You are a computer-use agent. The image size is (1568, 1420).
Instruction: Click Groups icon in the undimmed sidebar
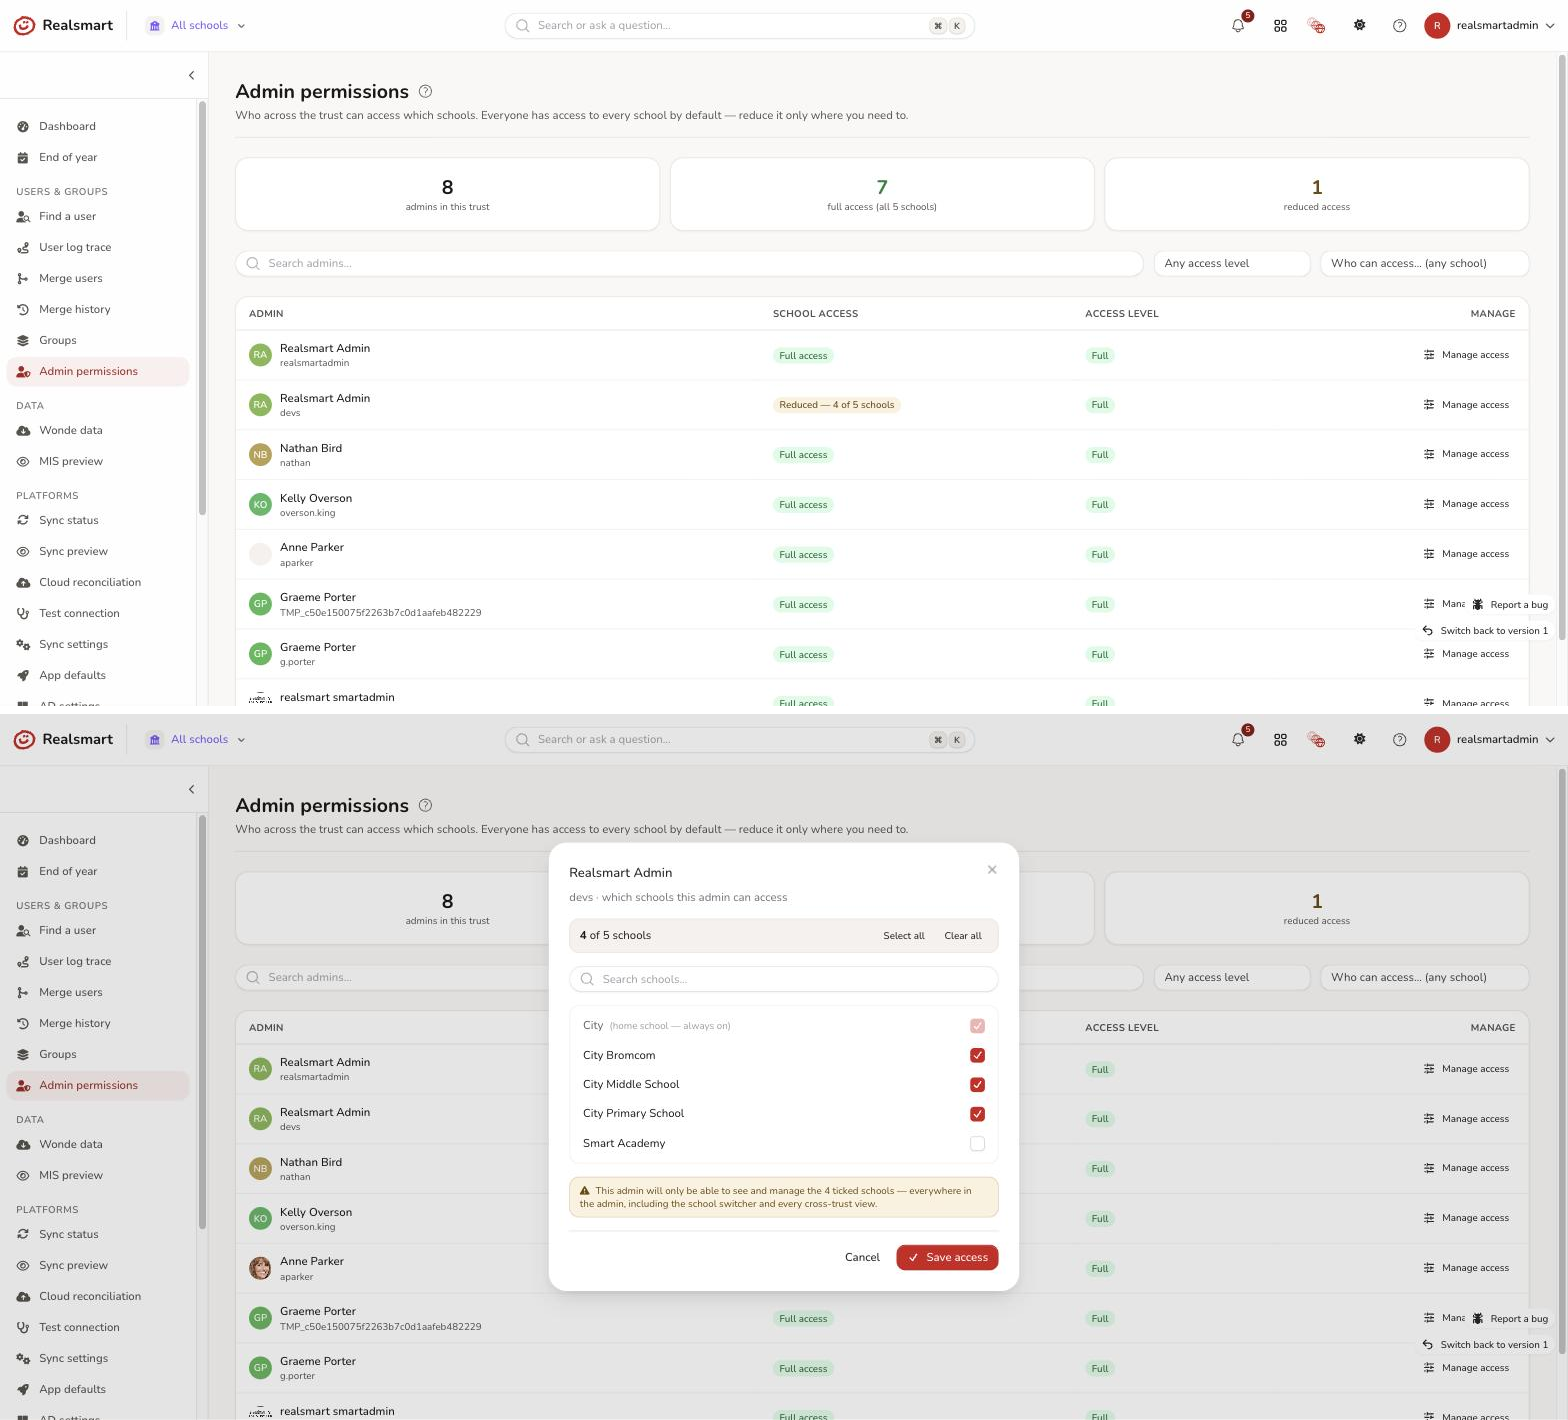click(x=23, y=341)
